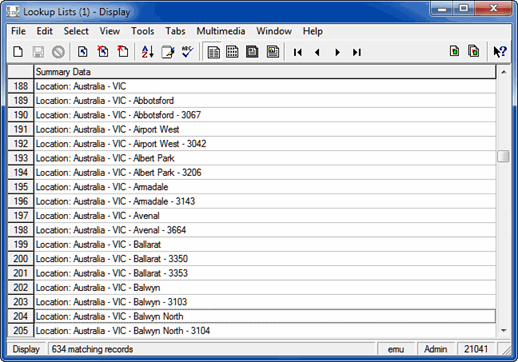
Task: Click the vertical scrollbar thumb
Action: pyautogui.click(x=503, y=156)
